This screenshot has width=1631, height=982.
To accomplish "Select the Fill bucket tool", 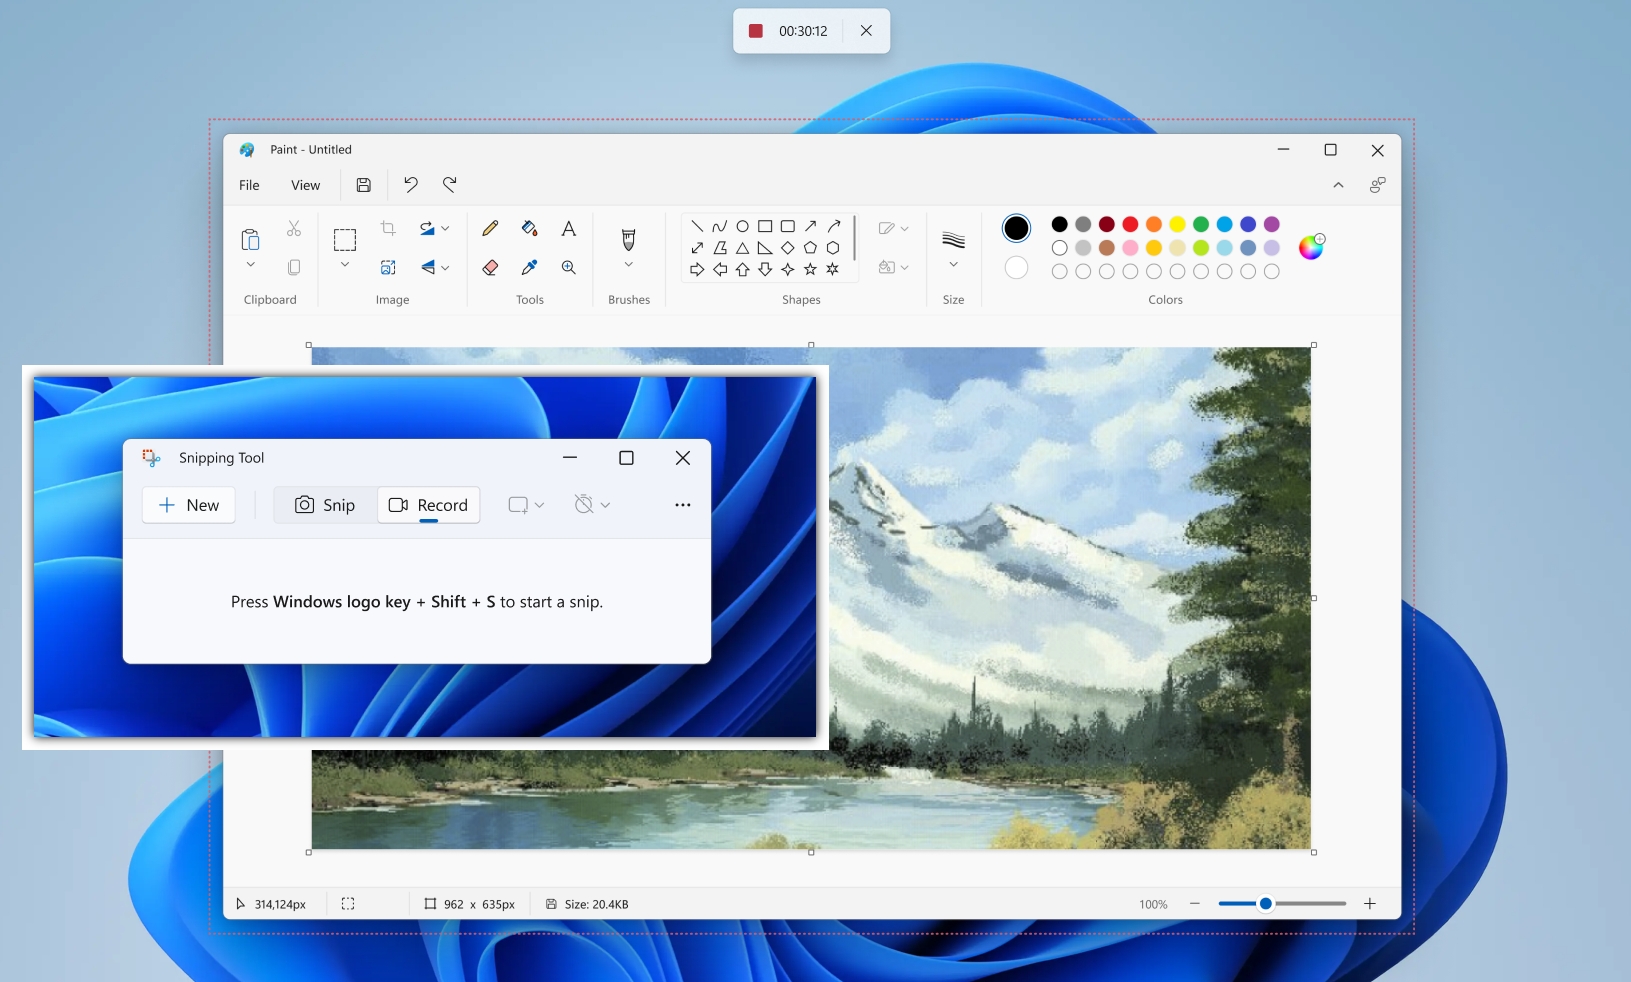I will [x=530, y=229].
